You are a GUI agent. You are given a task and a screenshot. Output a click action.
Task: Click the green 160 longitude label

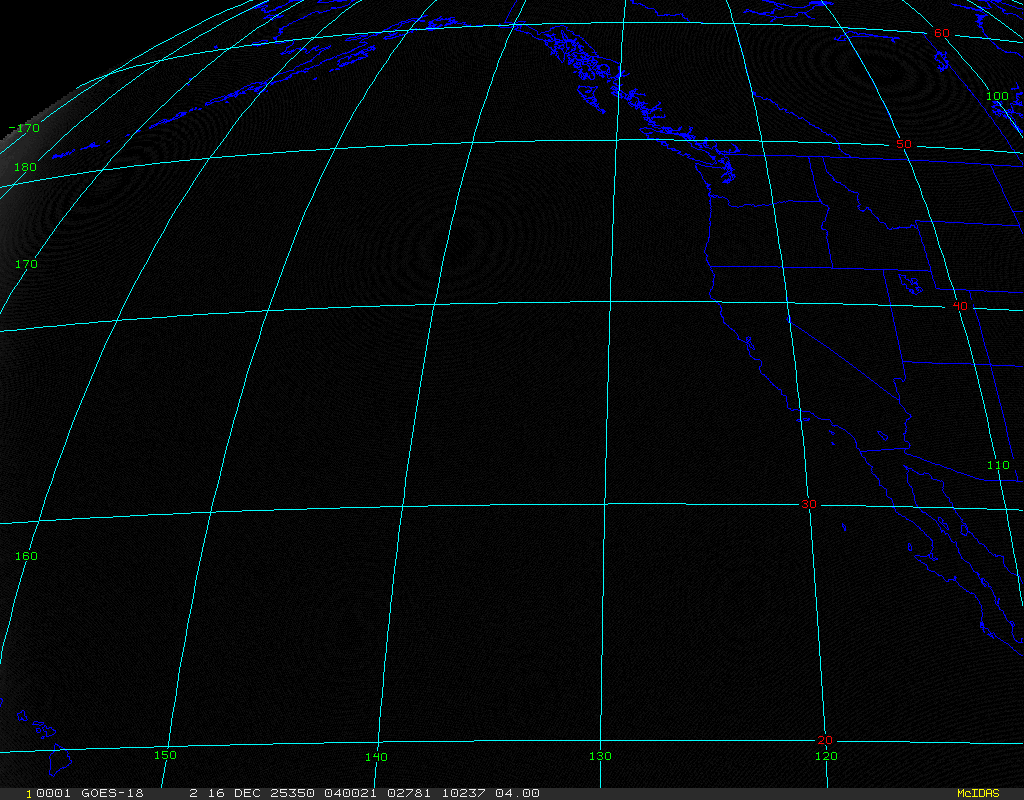pos(27,556)
